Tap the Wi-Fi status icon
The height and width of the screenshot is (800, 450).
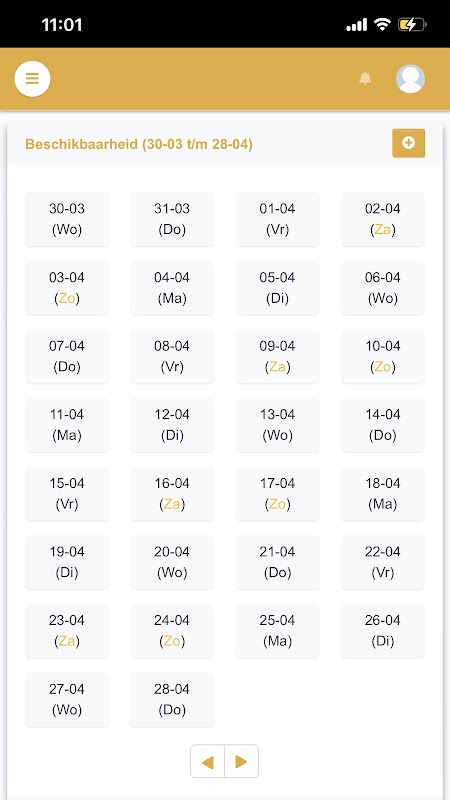[x=382, y=24]
